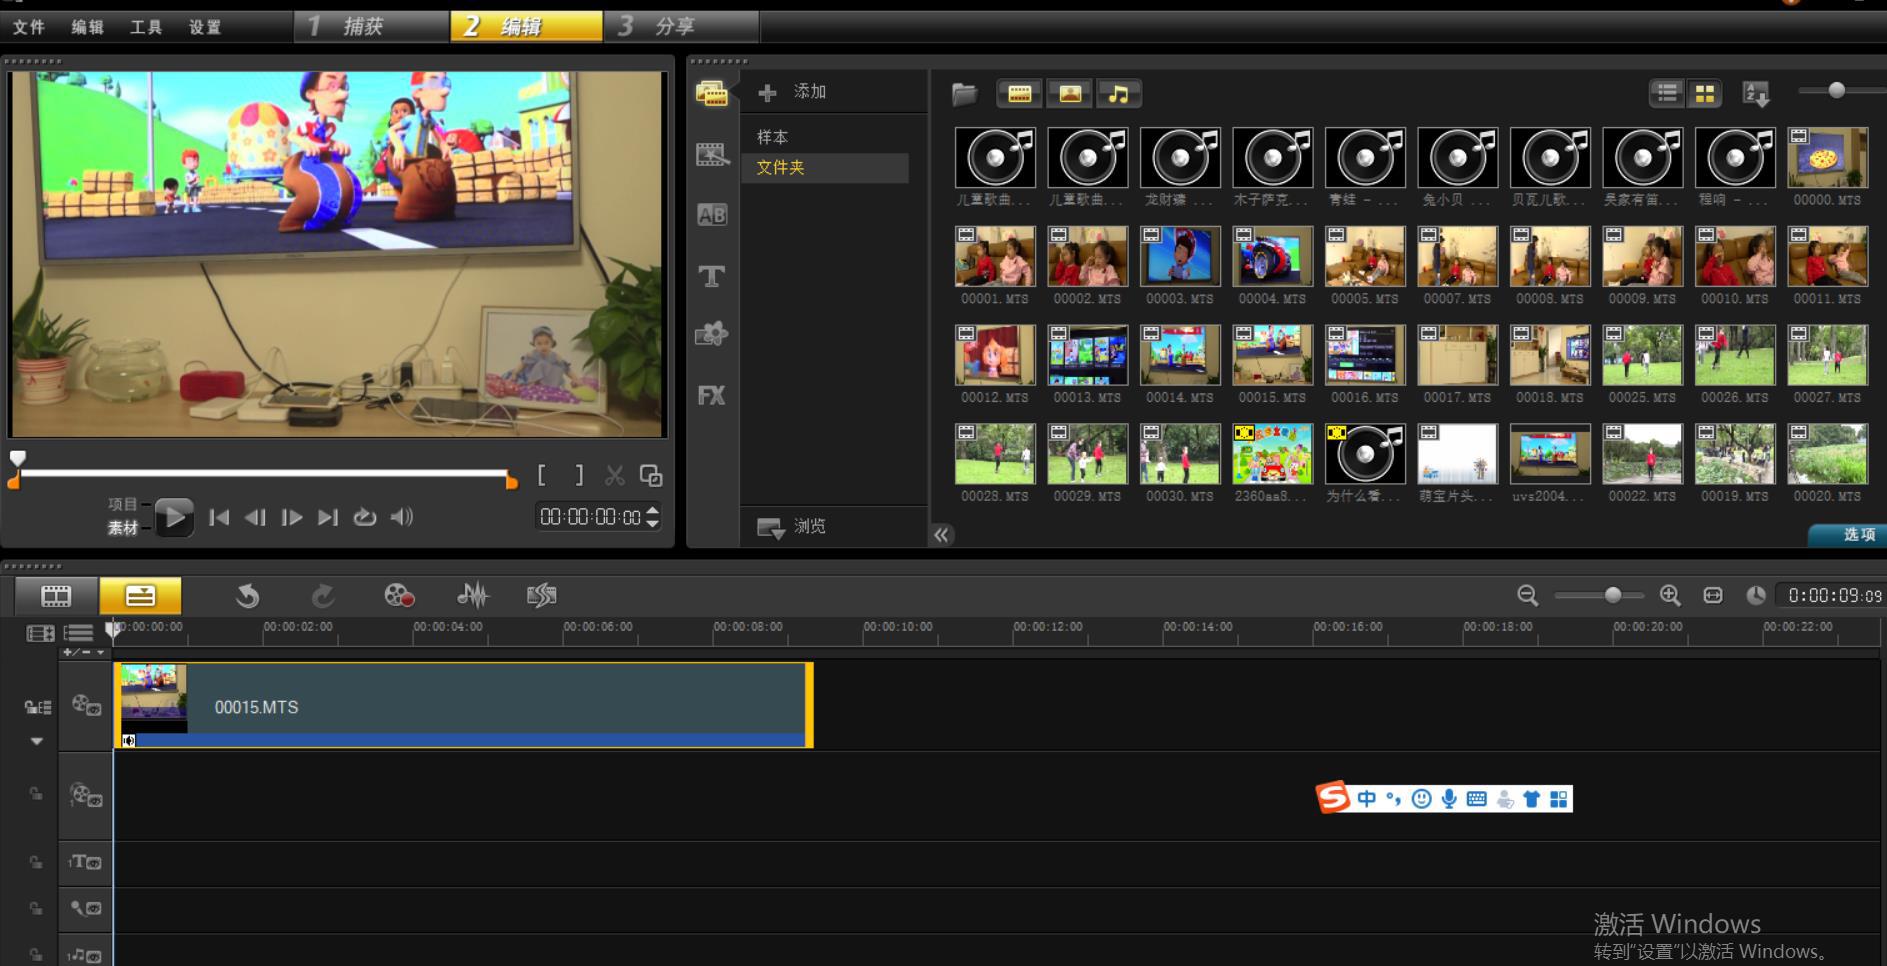Click the system volume speaker in preview controls
This screenshot has height=966, width=1887.
(x=401, y=517)
